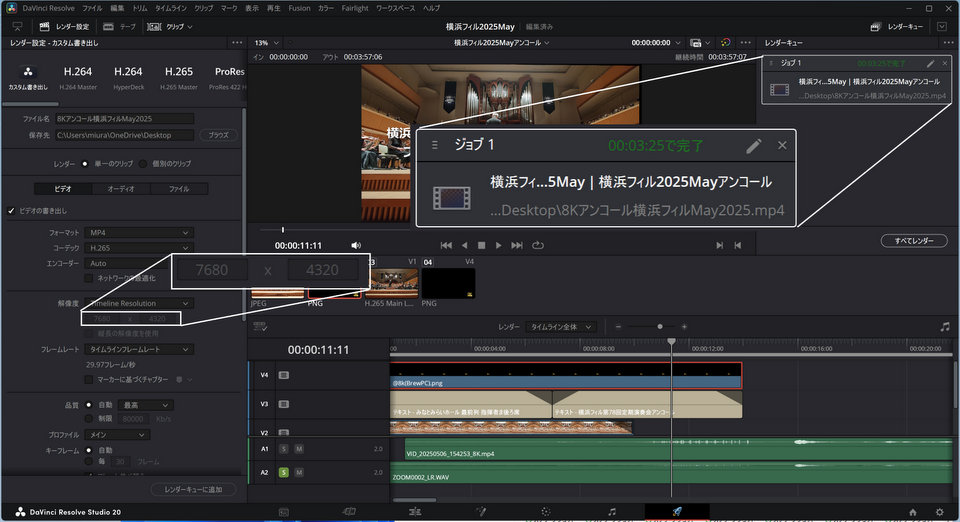Image resolution: width=960 pixels, height=522 pixels.
Task: Expand the Timeline Resolution dropdown
Action: 138,303
